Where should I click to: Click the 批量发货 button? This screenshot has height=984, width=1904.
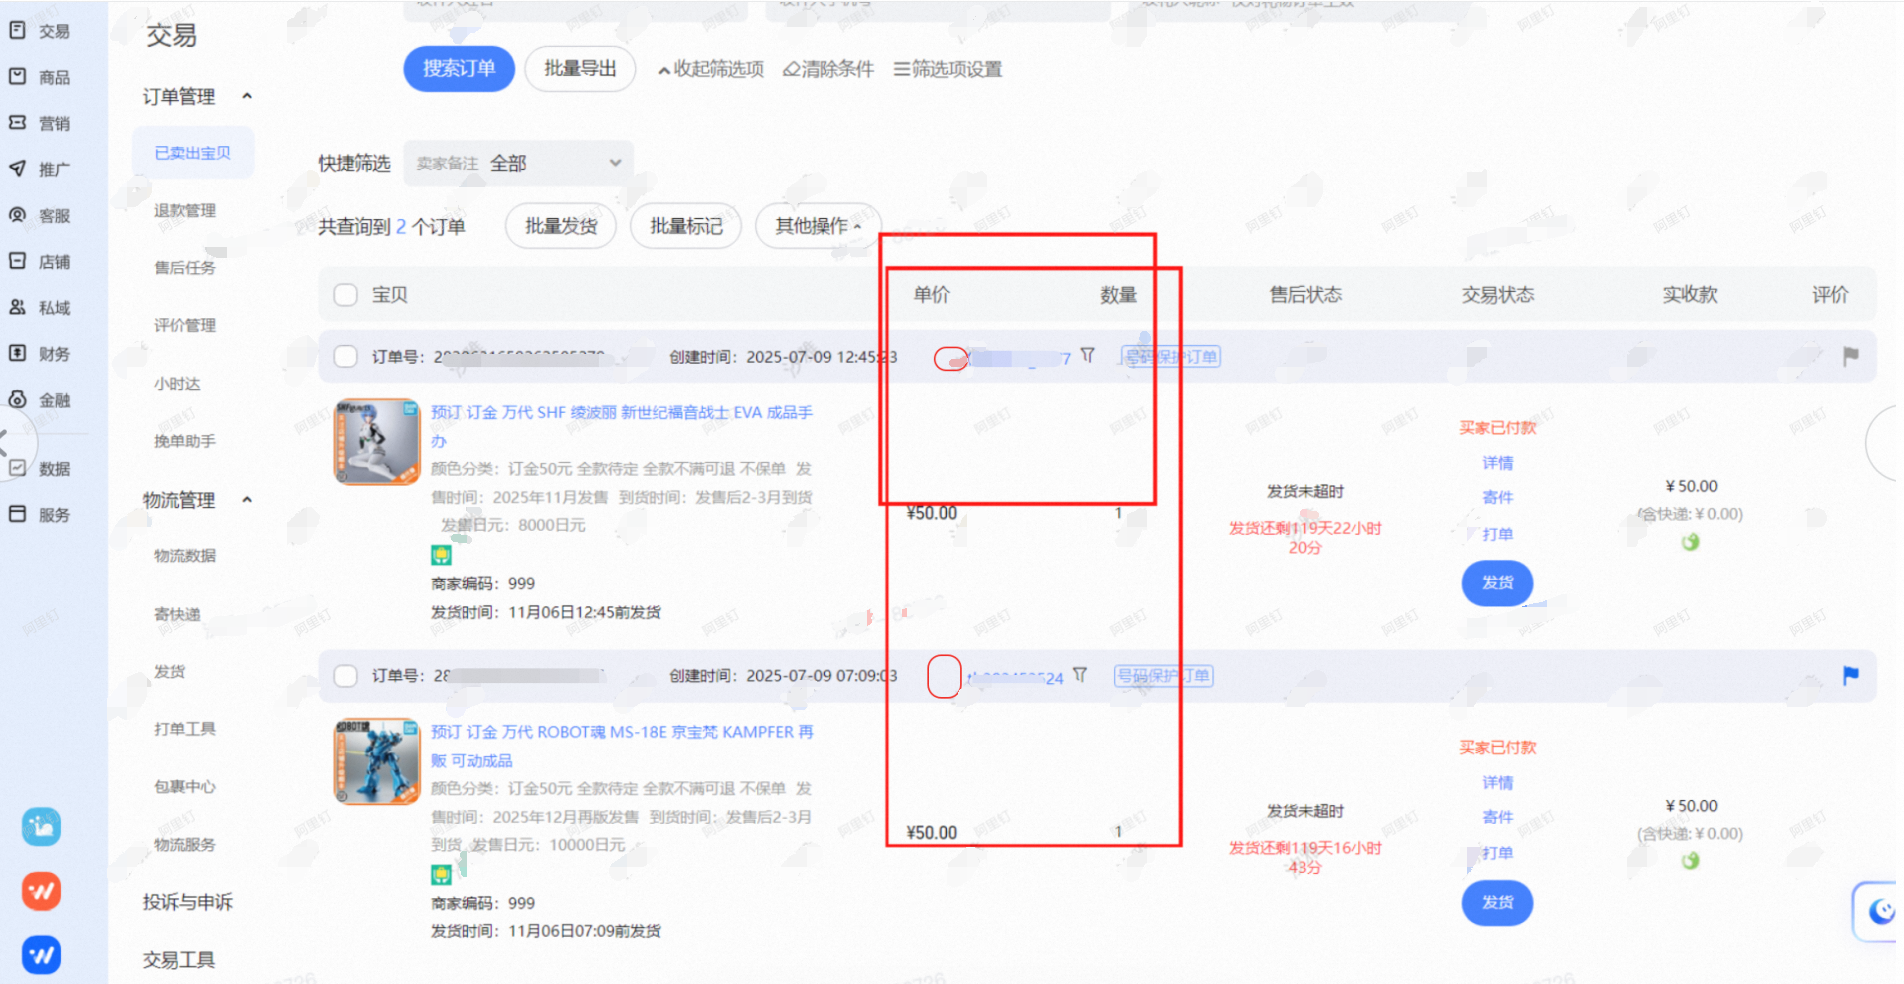click(x=561, y=226)
